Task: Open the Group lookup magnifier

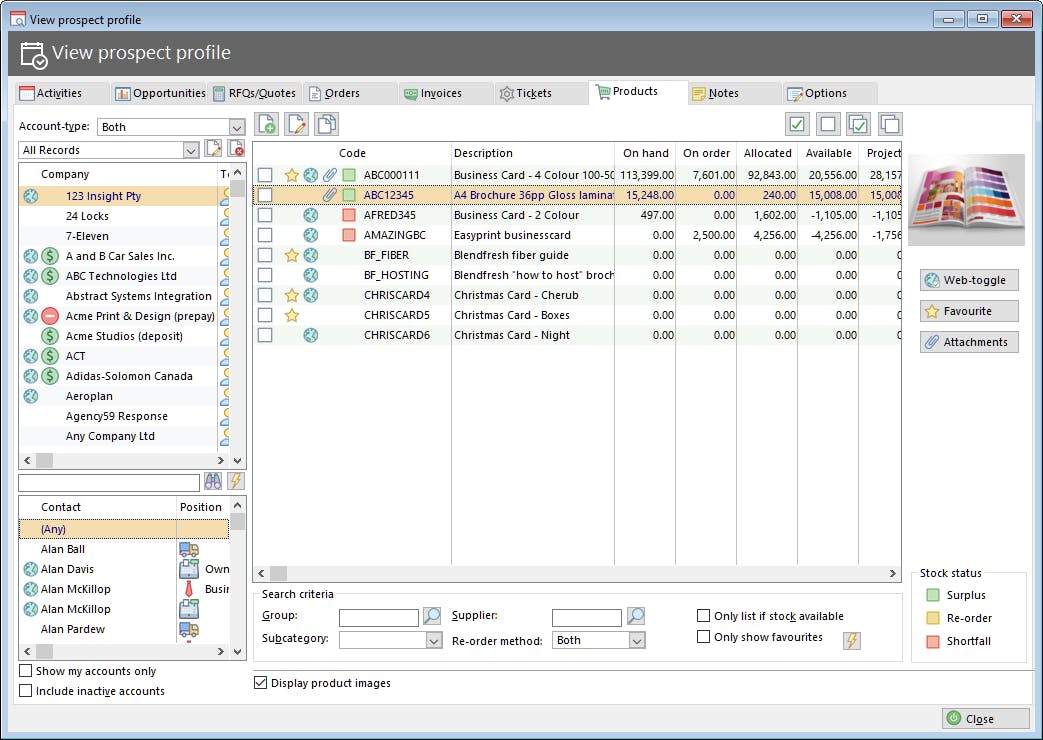Action: pos(432,616)
